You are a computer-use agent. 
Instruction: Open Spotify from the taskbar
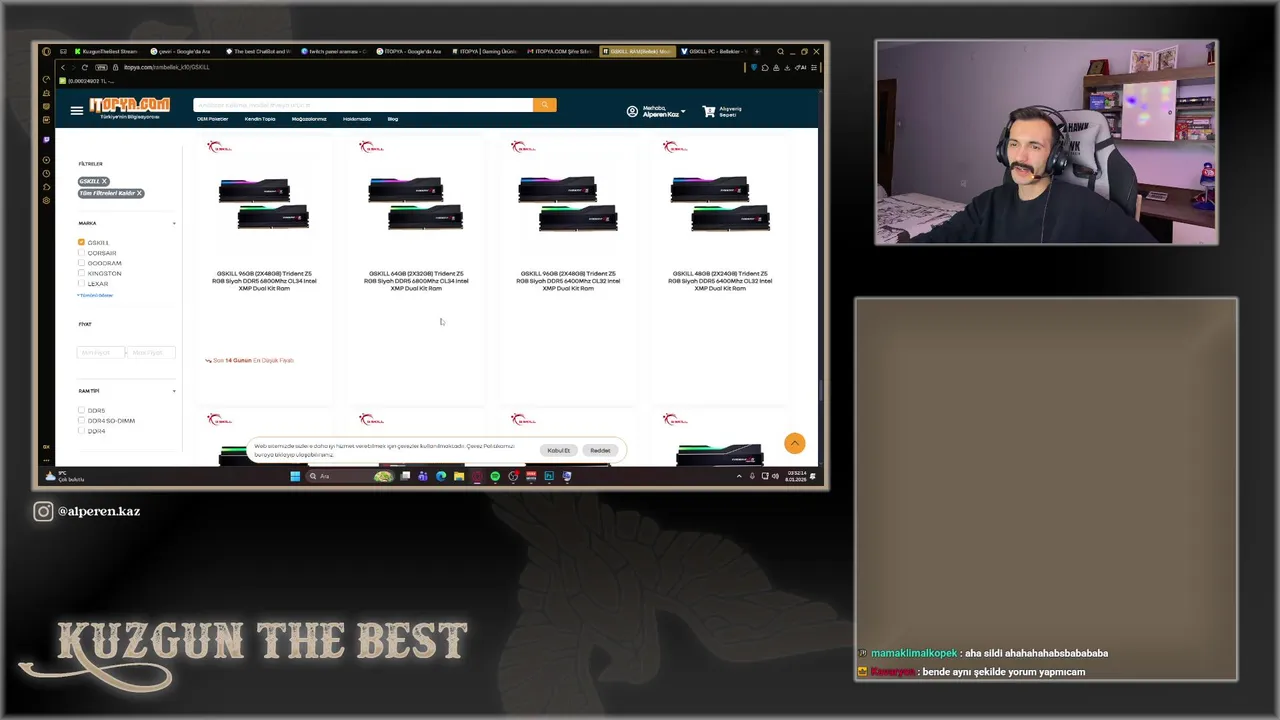tap(495, 476)
